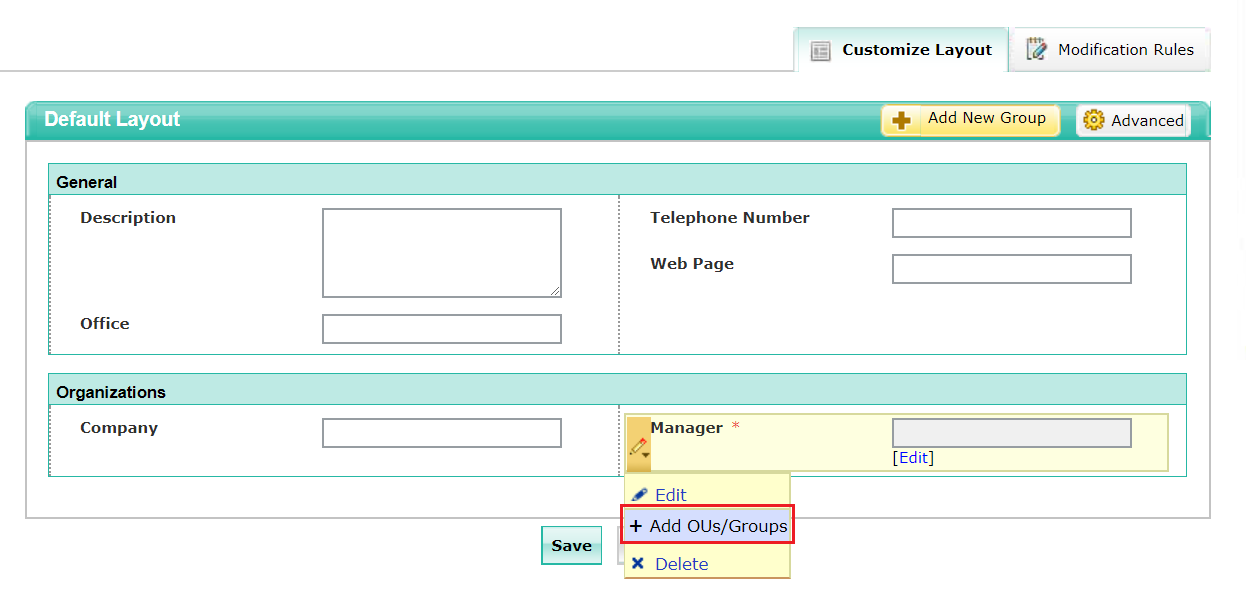The image size is (1246, 597).
Task: Click the Company input field
Action: (x=441, y=432)
